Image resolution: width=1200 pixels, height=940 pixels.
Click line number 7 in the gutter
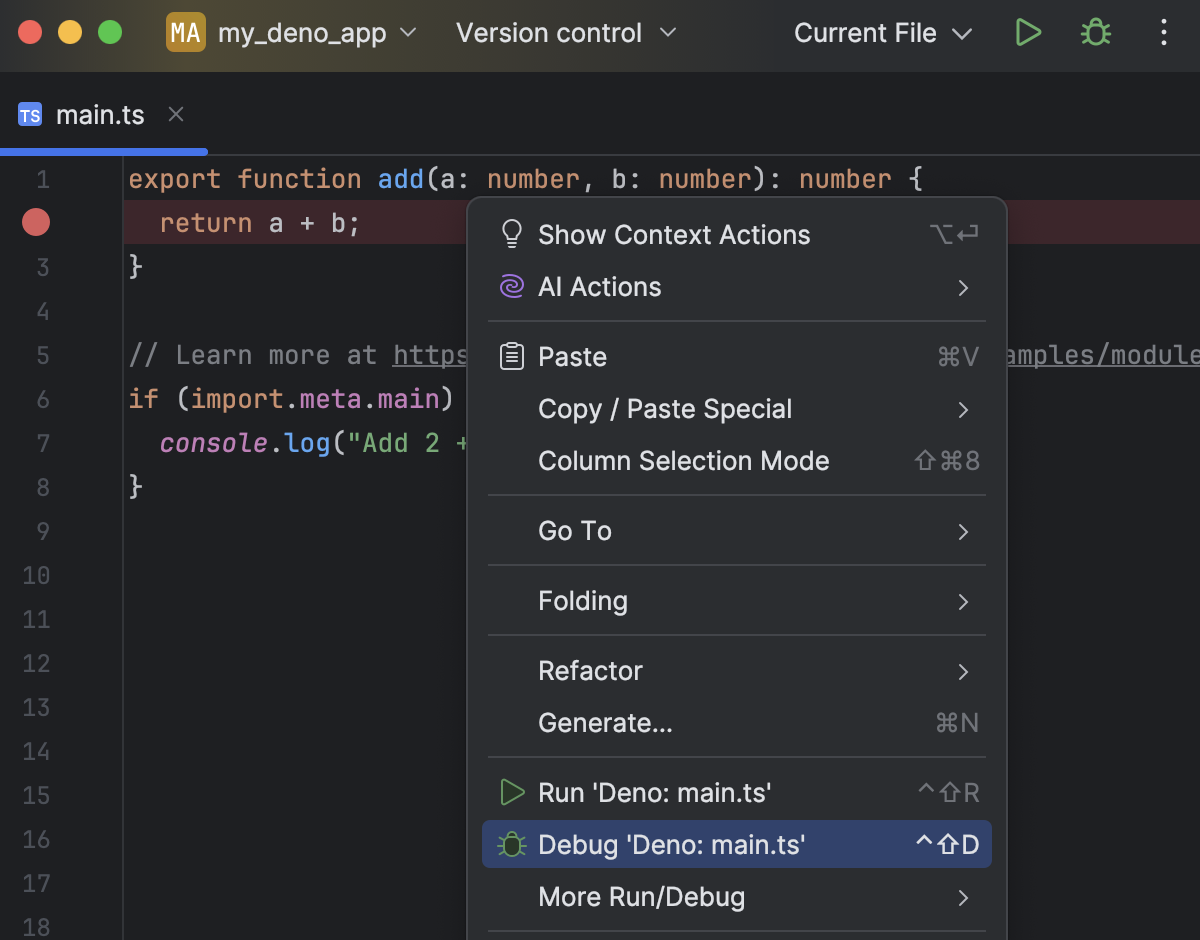point(42,443)
